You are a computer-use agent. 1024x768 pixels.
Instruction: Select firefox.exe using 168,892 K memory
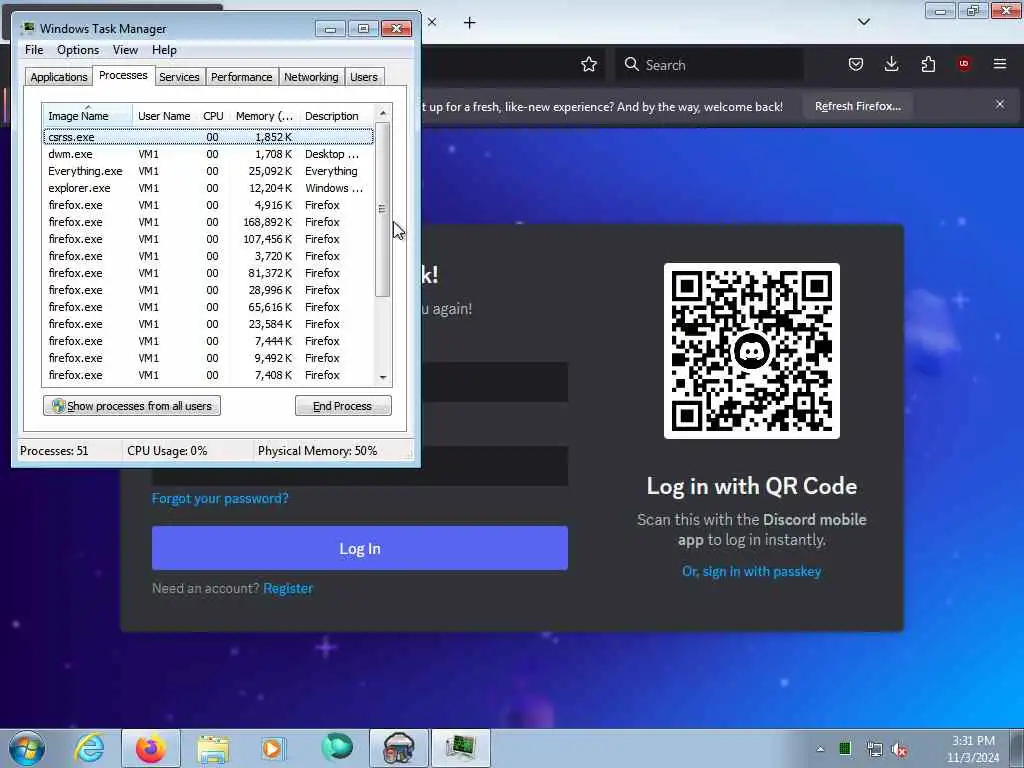208,222
